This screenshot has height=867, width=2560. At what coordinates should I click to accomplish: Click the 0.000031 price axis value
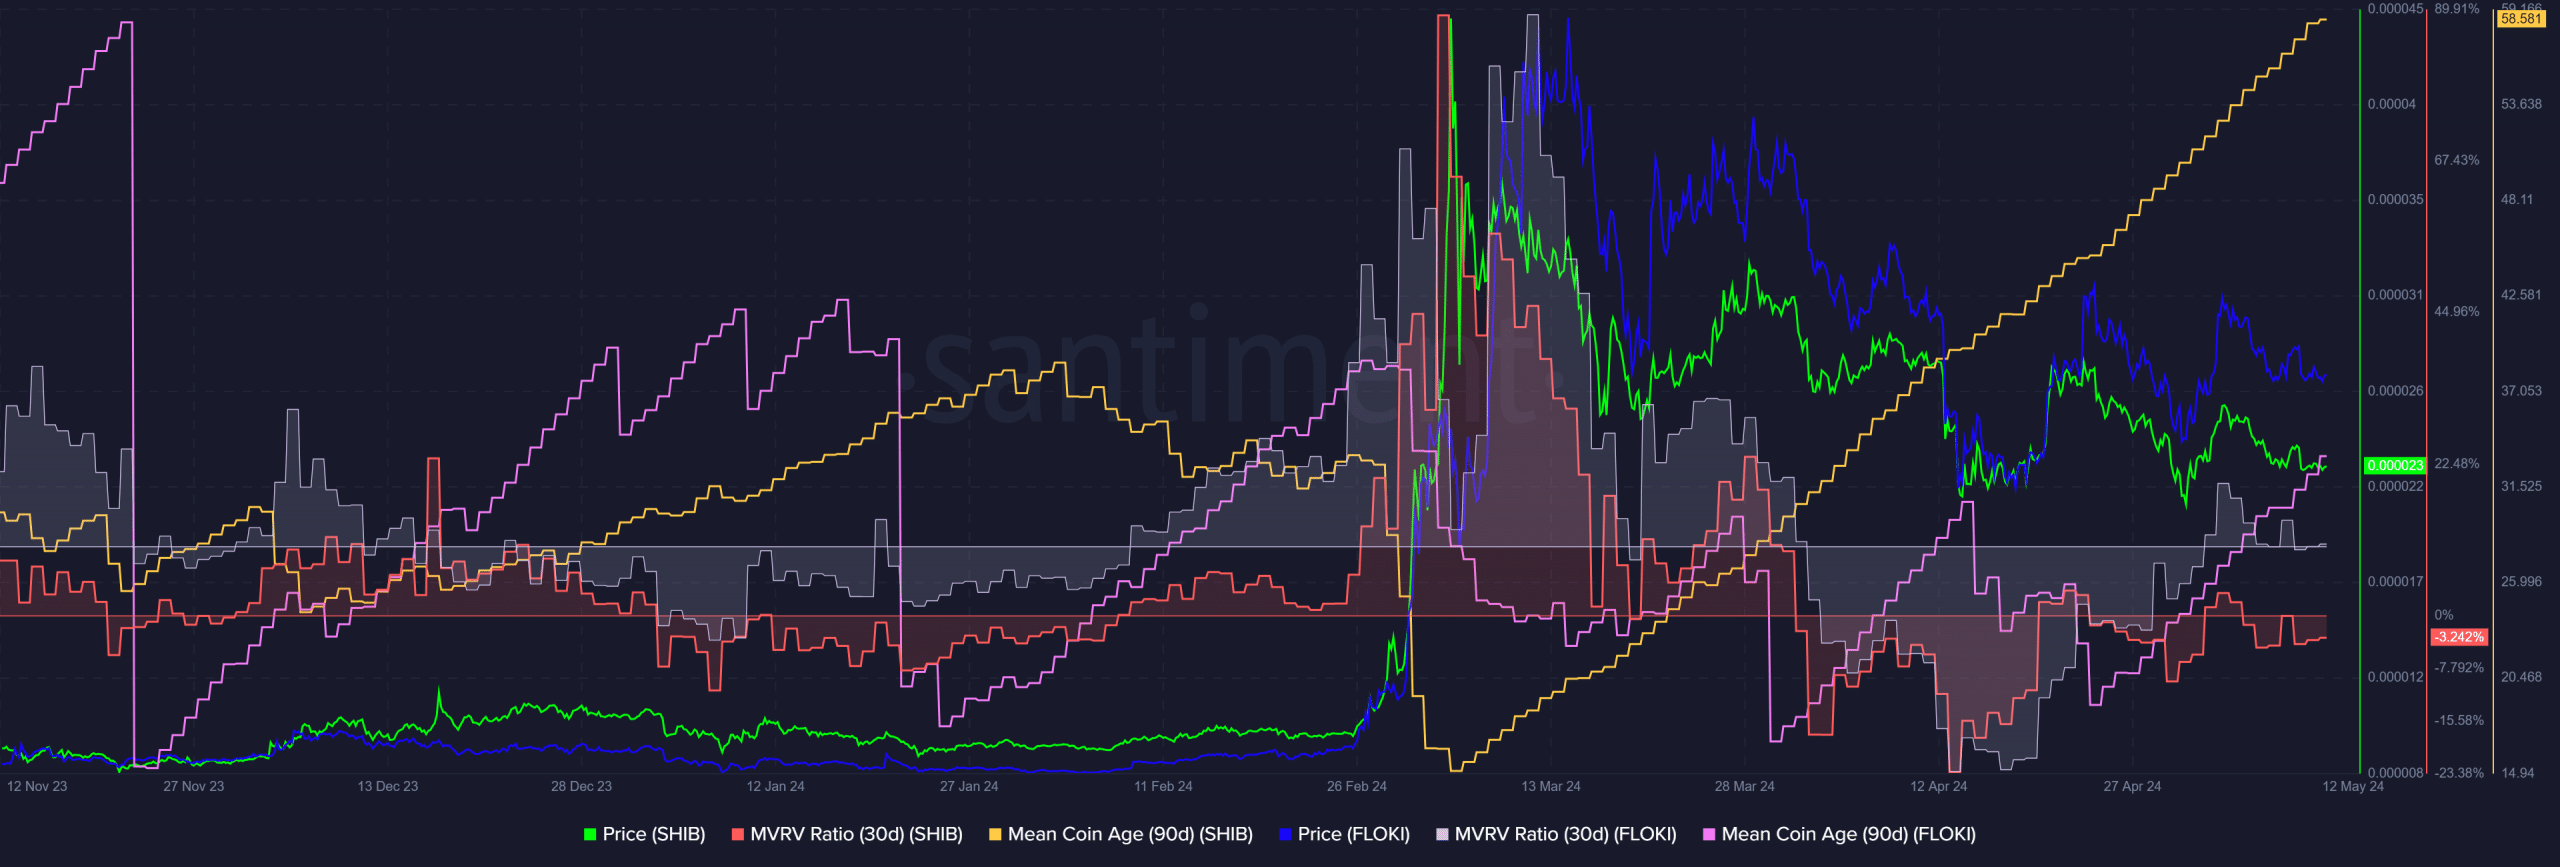2395,295
